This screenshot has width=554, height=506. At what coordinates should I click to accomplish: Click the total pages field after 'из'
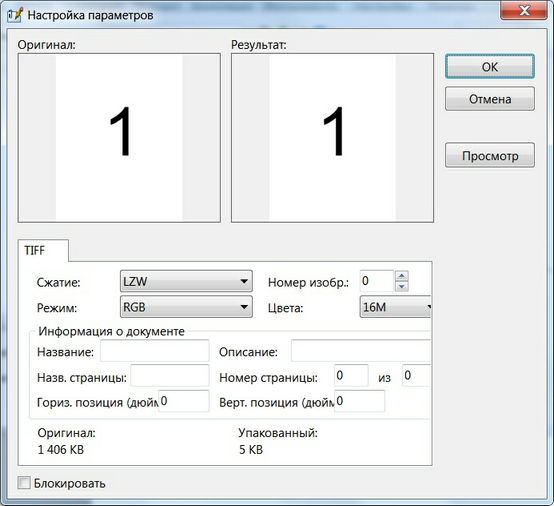[x=417, y=375]
